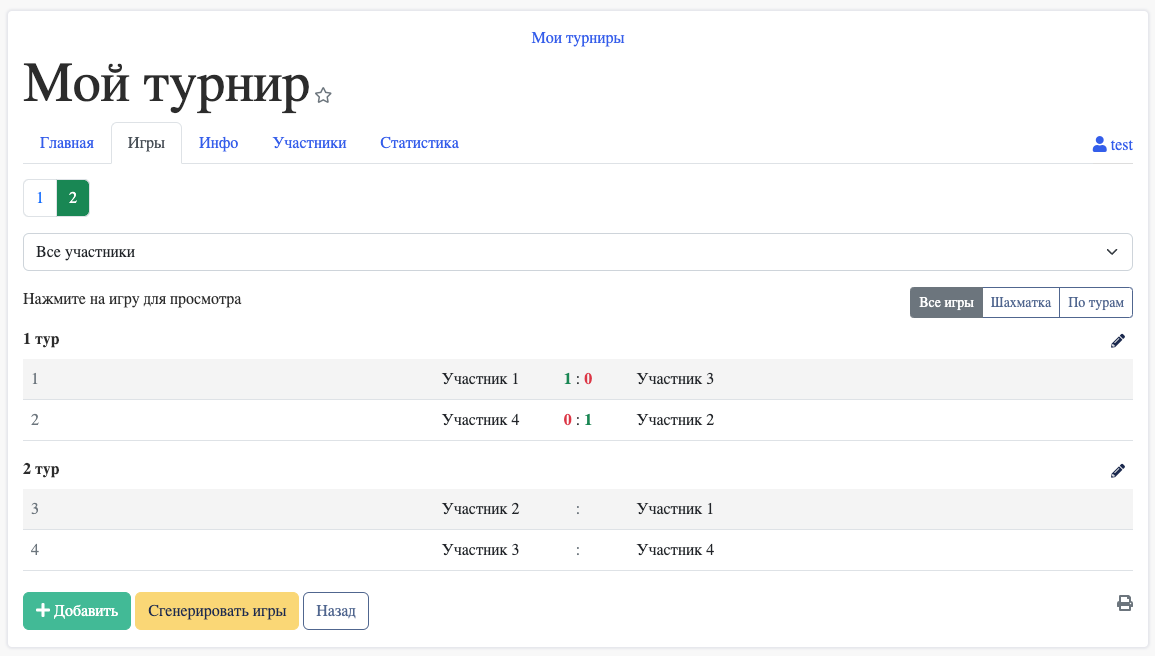Click the Назад button

(336, 611)
